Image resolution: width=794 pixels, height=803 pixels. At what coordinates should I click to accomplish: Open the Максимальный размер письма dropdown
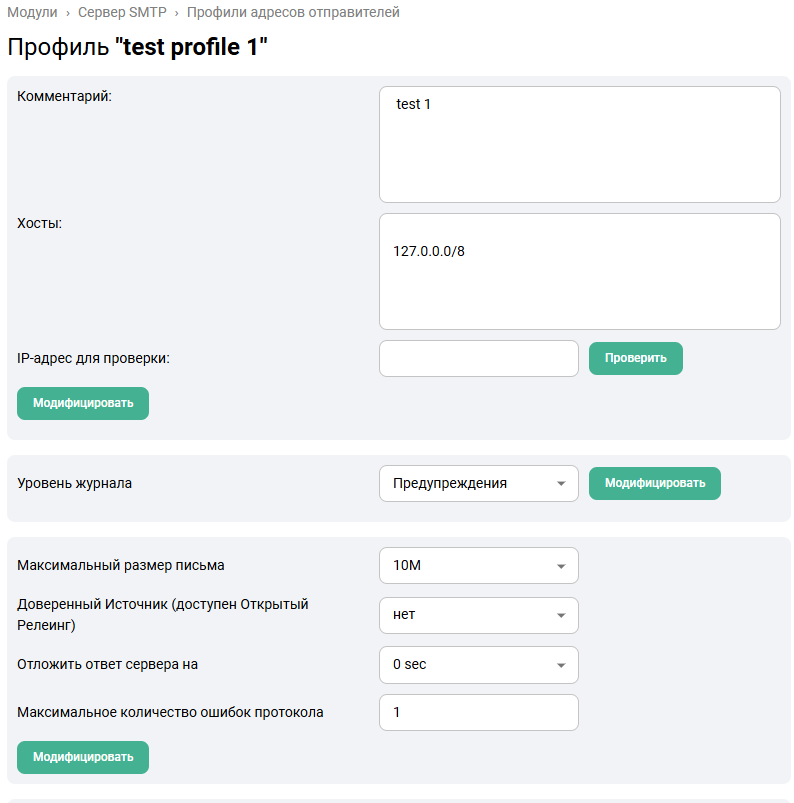[478, 565]
